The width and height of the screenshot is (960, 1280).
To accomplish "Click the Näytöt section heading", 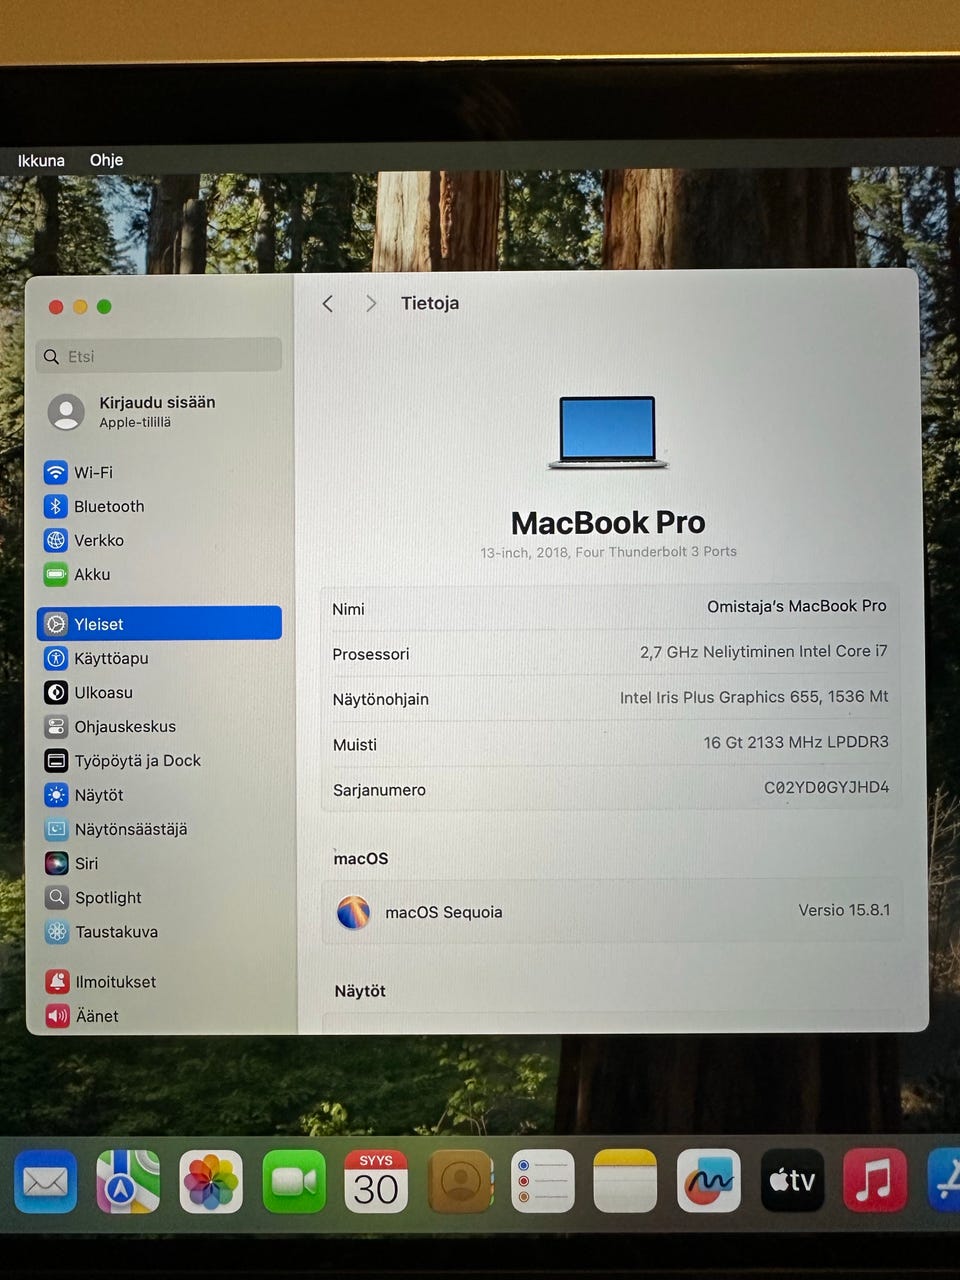I will 360,991.
